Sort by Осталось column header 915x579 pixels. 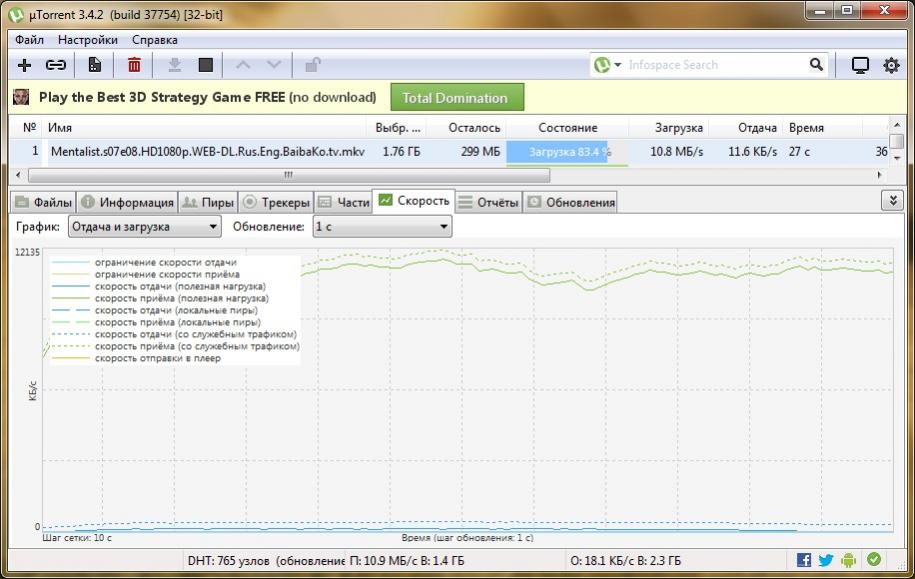point(474,128)
